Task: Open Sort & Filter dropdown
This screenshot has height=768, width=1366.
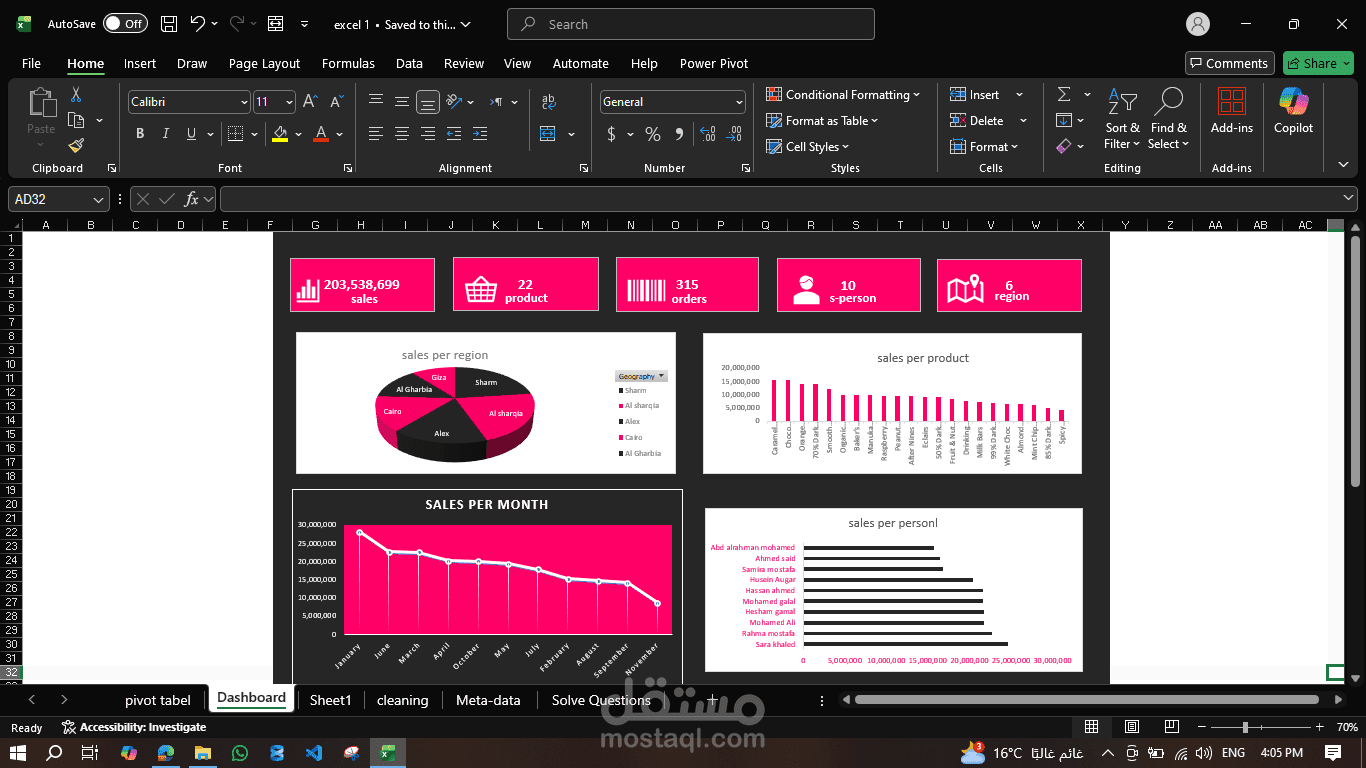Action: [x=1122, y=118]
